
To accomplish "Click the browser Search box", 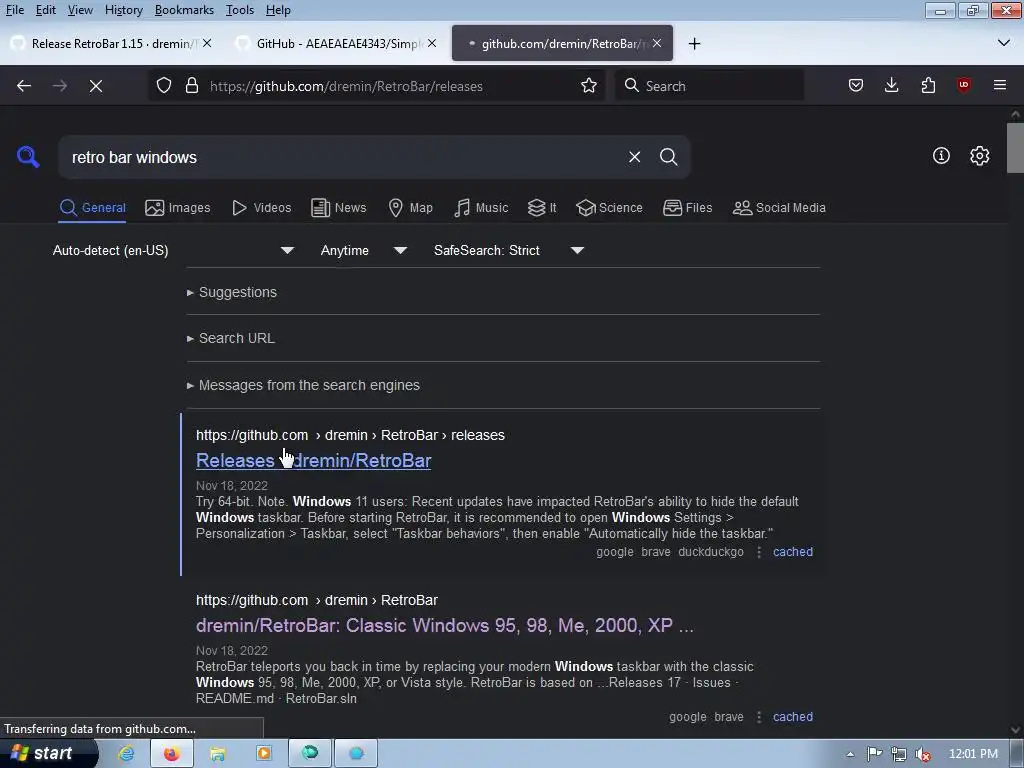I will click(709, 86).
